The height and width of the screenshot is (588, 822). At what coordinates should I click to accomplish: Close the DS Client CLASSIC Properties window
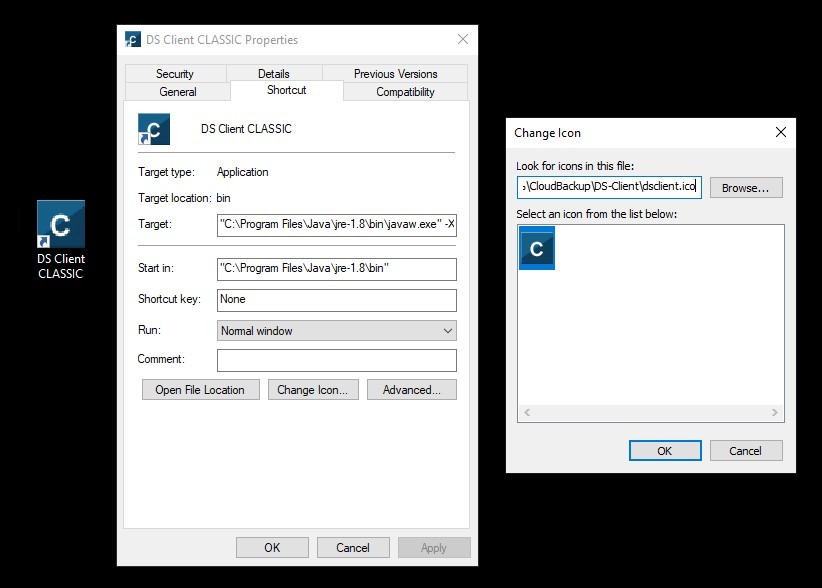[462, 40]
